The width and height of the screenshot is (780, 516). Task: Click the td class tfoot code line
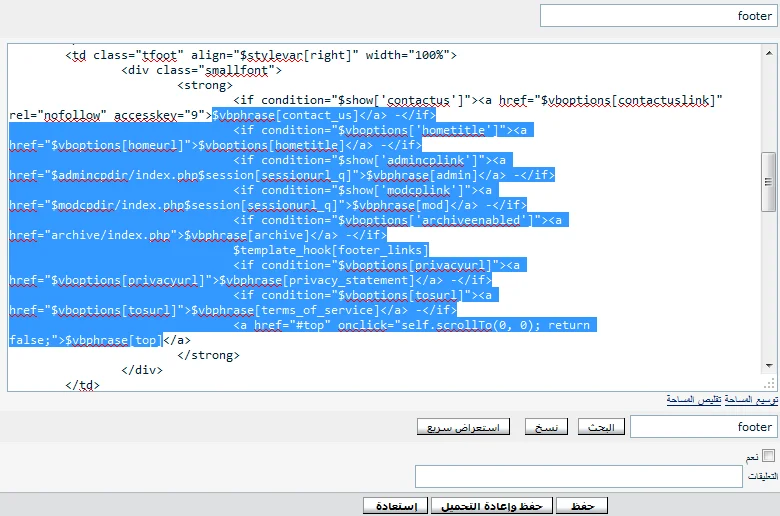click(260, 55)
